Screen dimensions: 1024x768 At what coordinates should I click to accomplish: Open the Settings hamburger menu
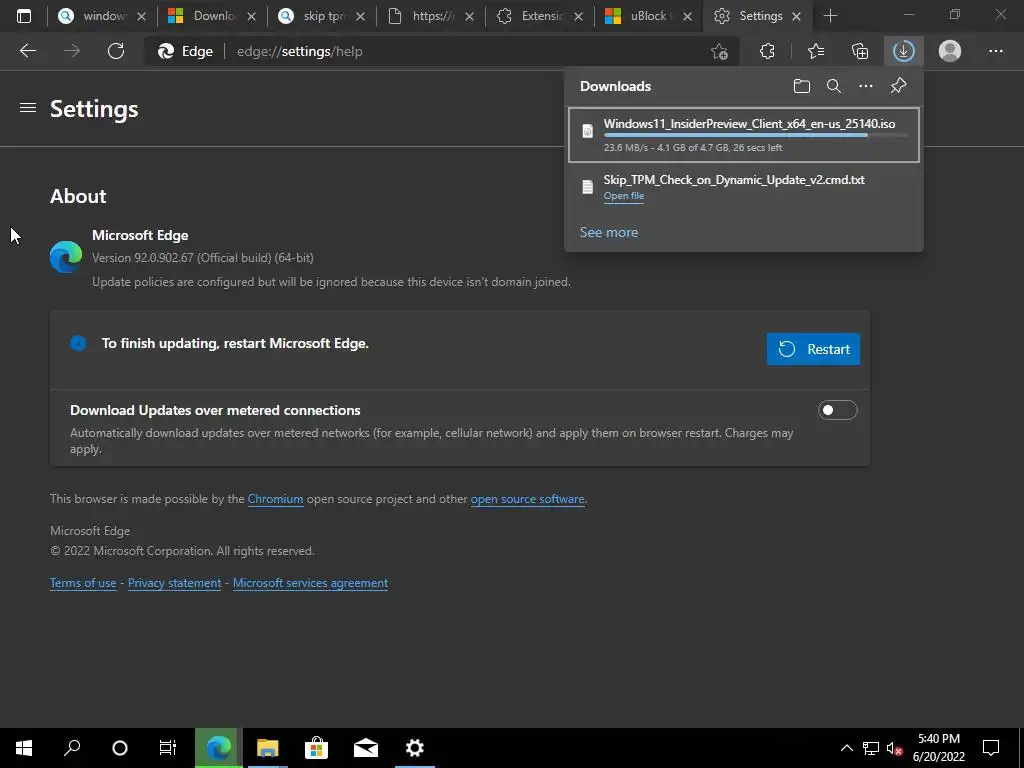pyautogui.click(x=27, y=108)
